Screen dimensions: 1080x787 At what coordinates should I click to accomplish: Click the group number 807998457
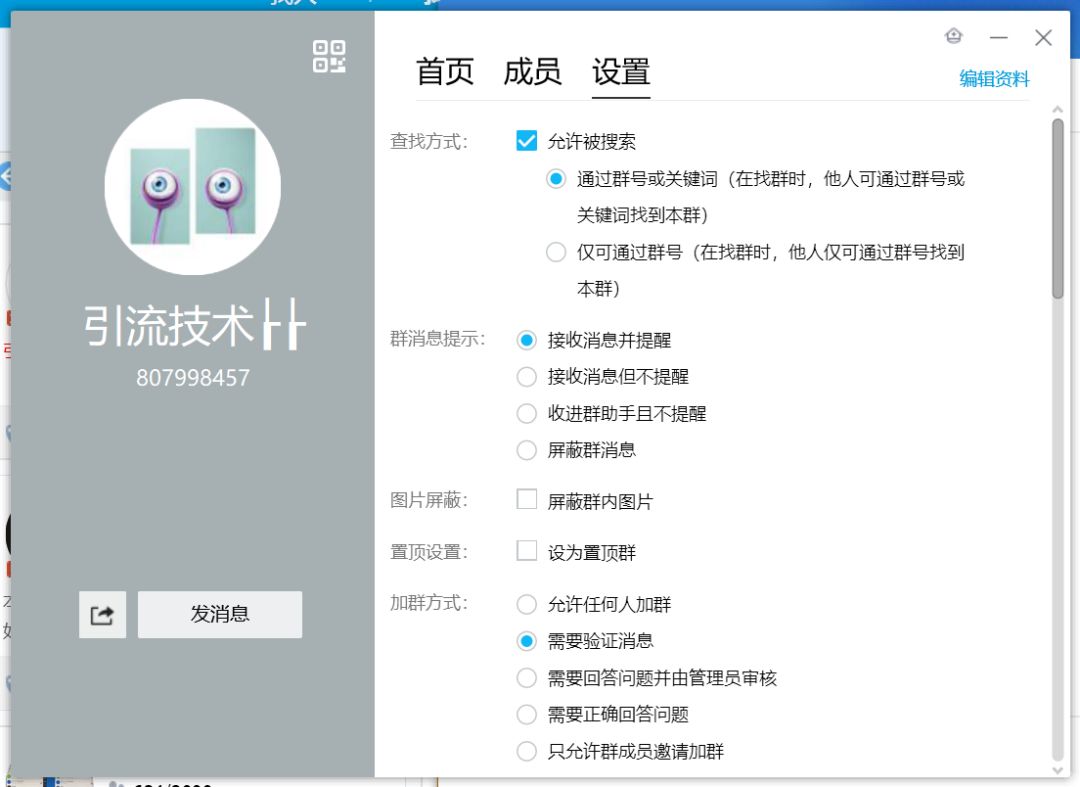click(x=193, y=378)
